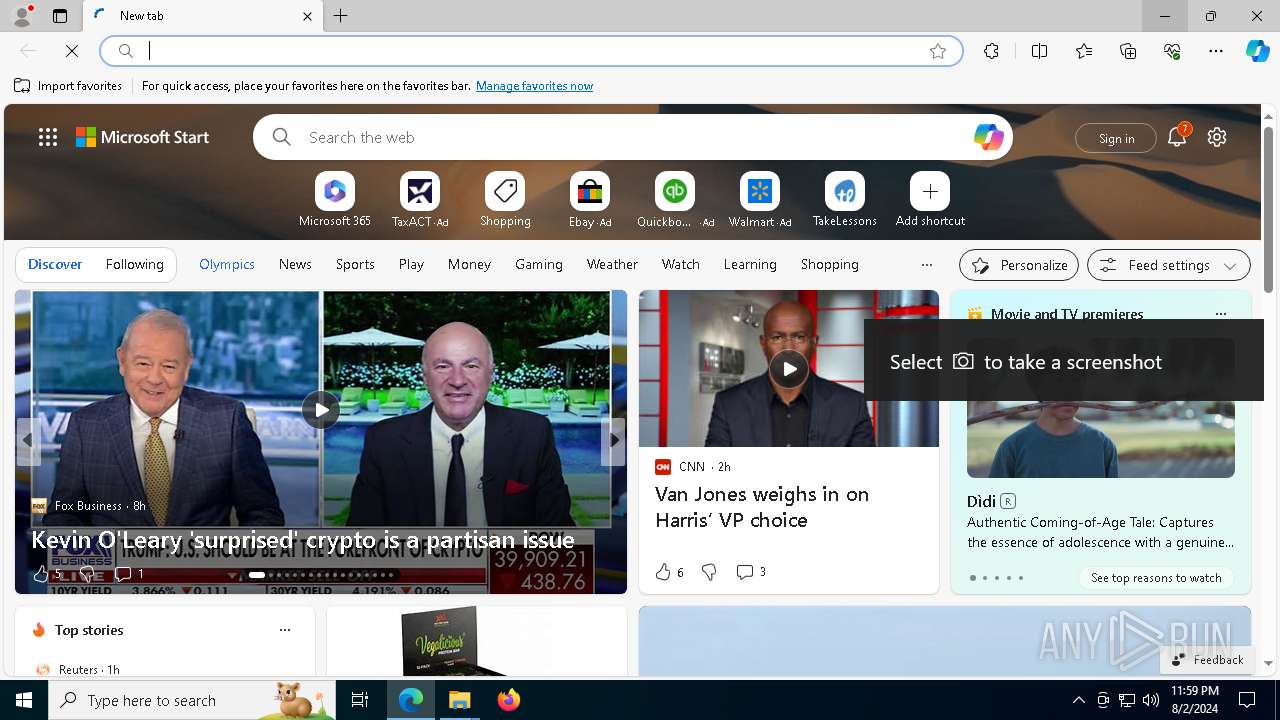Open Task View on the taskbar

point(360,700)
